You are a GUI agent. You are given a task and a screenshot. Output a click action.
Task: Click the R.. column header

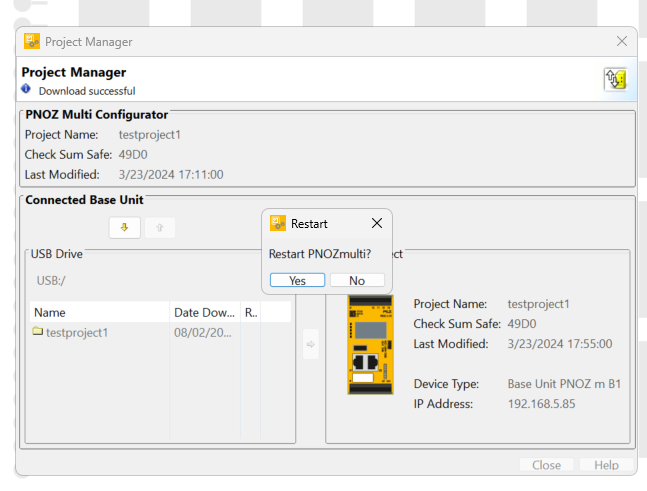[x=250, y=312]
